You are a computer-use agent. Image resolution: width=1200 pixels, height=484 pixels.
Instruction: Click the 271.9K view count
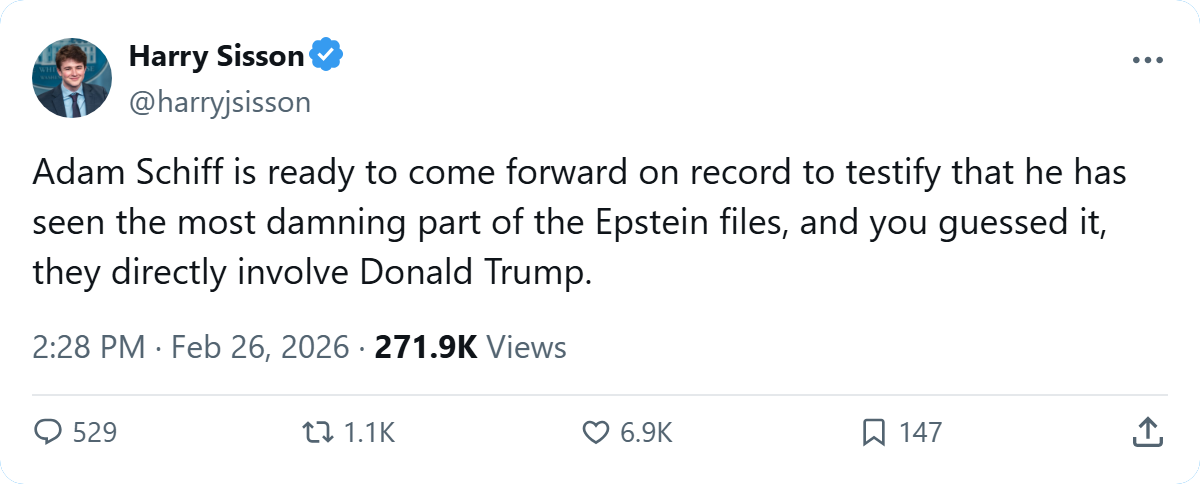427,348
